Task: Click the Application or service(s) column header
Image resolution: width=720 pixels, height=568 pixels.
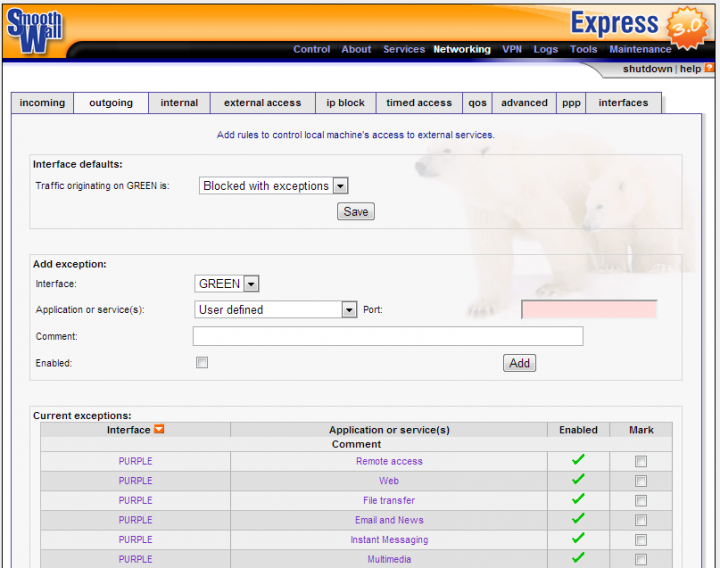Action: pos(389,430)
